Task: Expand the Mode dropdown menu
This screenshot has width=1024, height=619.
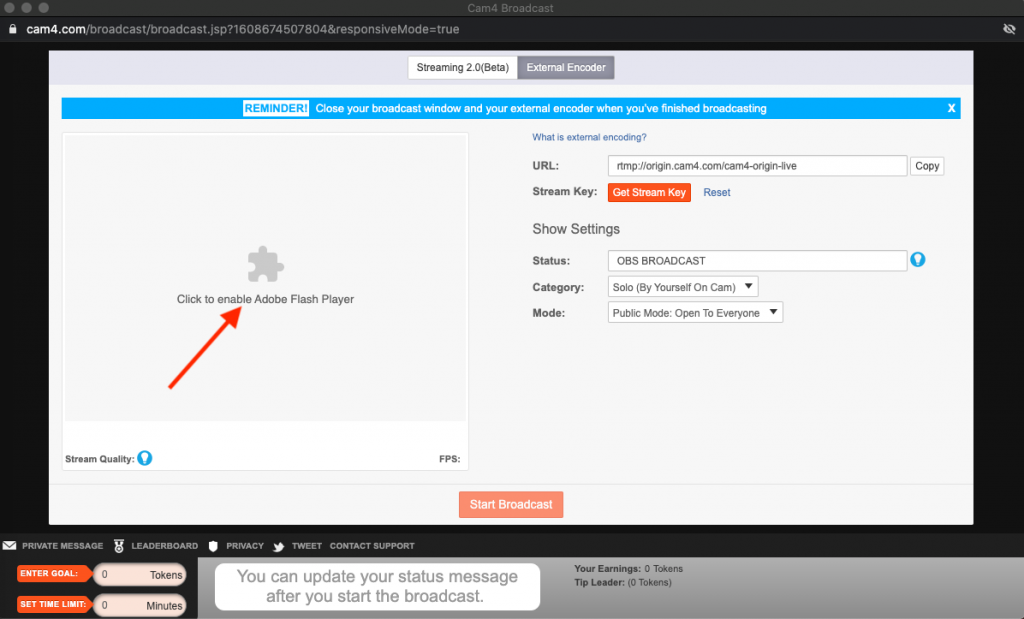Action: click(x=695, y=313)
